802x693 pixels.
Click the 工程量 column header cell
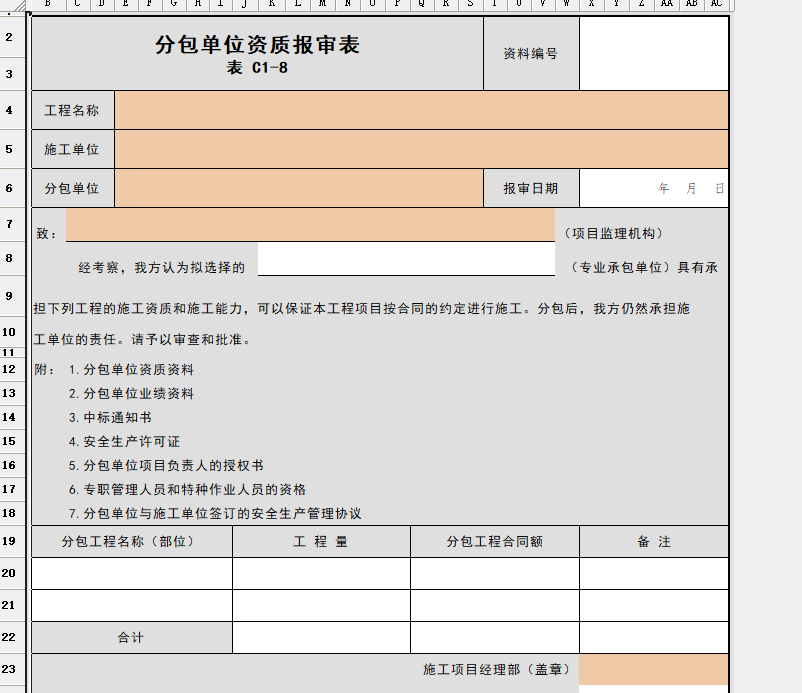[x=321, y=541]
